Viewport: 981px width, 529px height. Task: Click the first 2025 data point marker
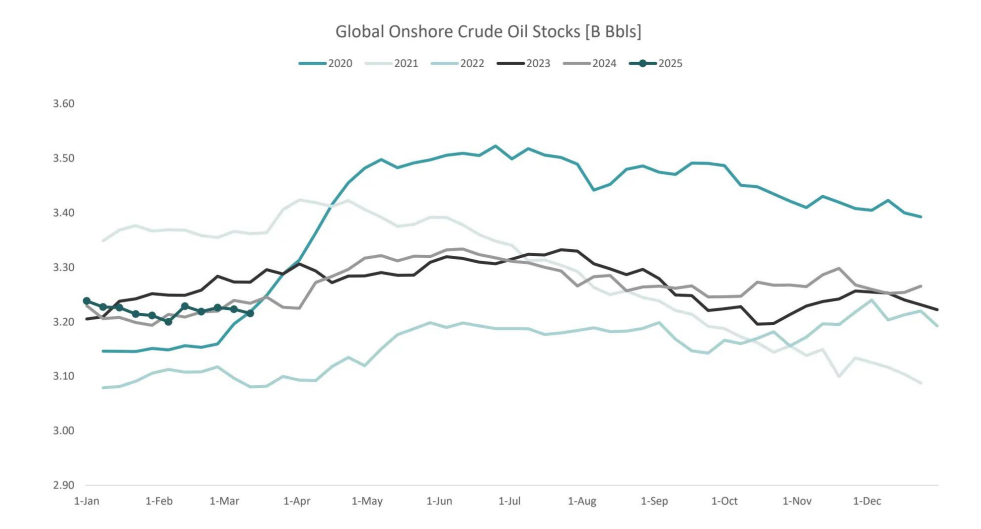coord(87,301)
